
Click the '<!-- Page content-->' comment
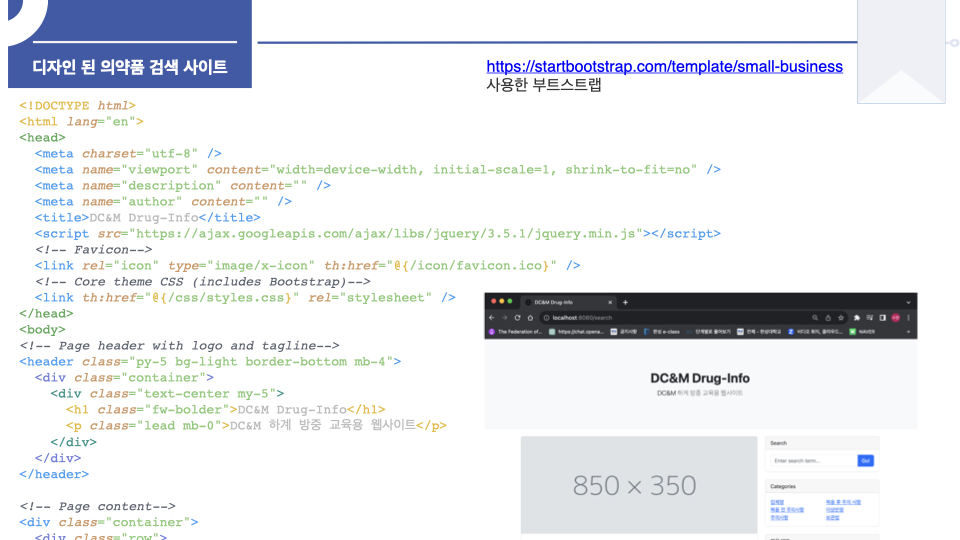click(x=97, y=506)
